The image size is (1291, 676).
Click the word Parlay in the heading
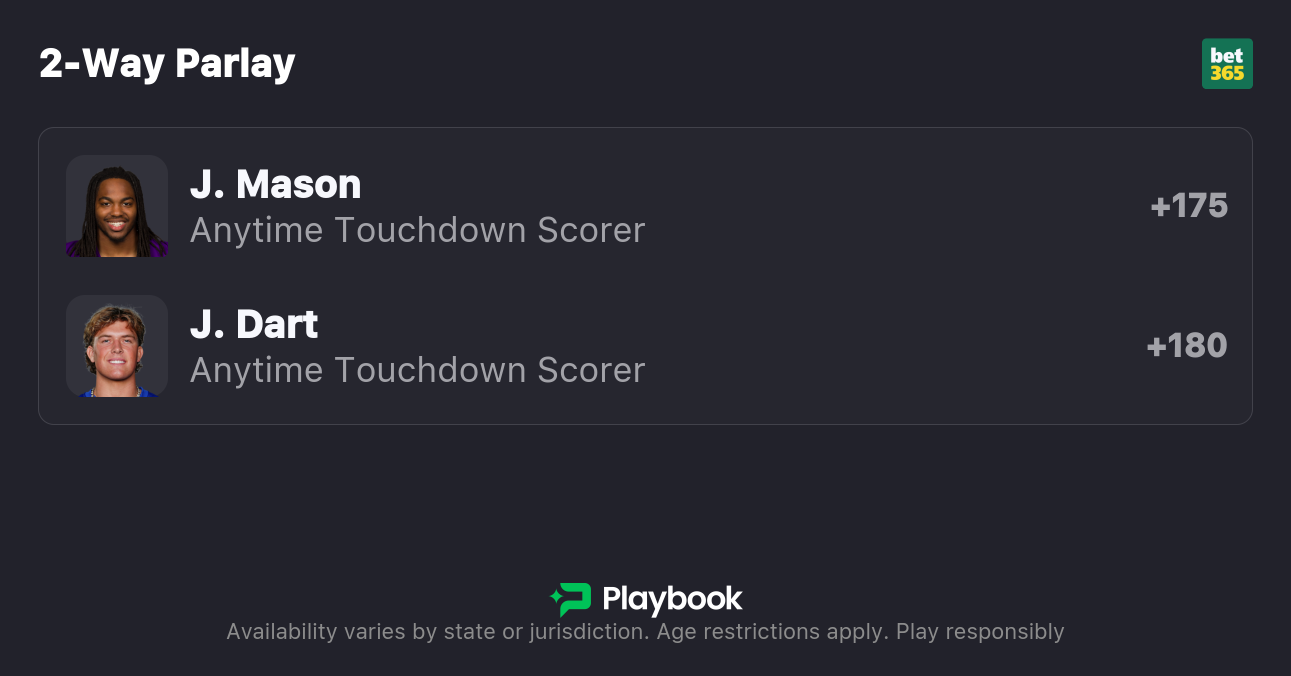pos(235,64)
